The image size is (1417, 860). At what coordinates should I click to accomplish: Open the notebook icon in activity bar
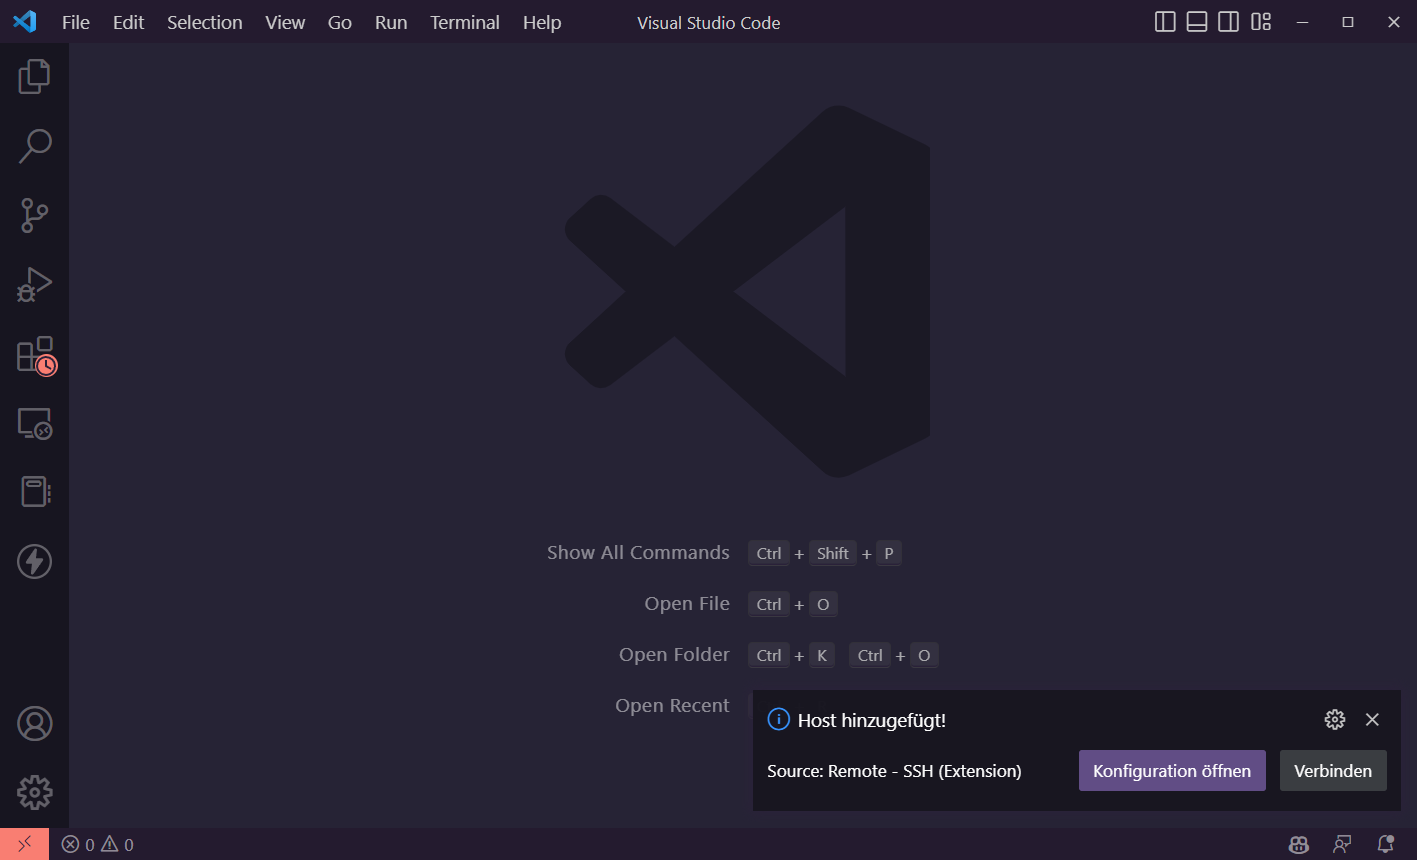tap(34, 492)
